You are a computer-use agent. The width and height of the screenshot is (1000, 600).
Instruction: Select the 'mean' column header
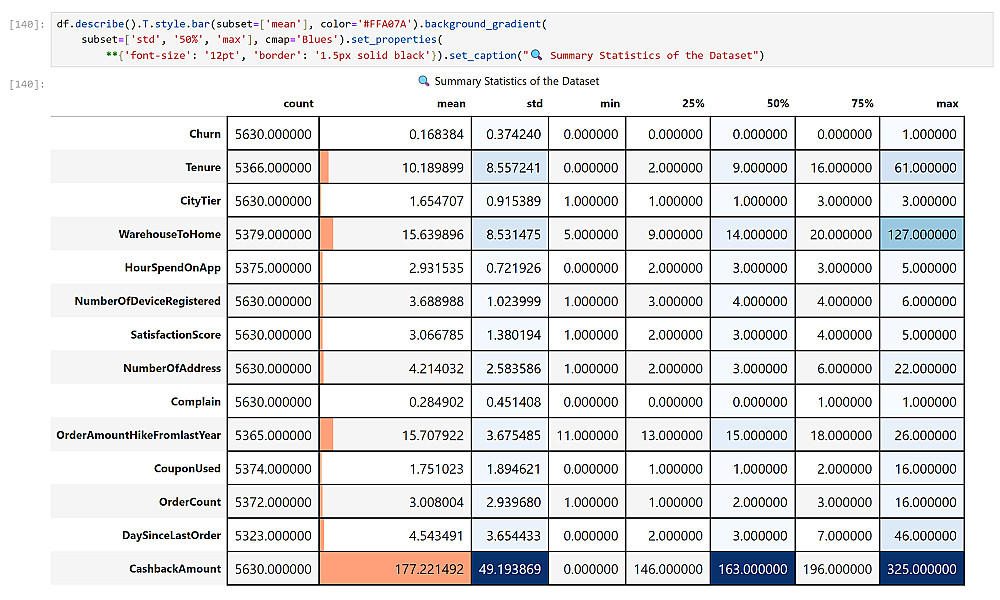coord(451,103)
